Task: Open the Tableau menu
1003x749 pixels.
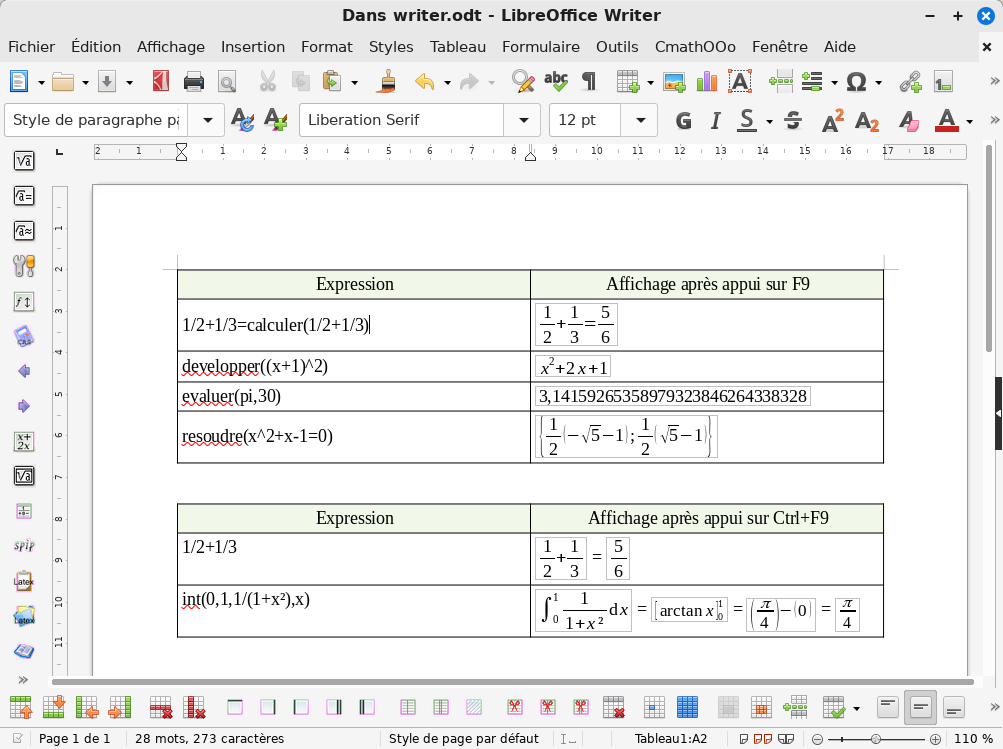Action: pyautogui.click(x=457, y=47)
